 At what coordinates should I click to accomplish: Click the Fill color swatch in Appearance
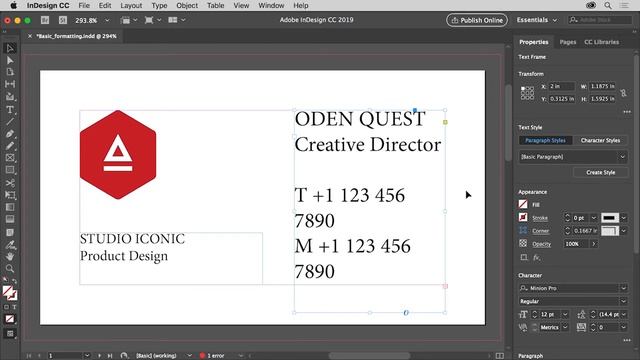(523, 204)
